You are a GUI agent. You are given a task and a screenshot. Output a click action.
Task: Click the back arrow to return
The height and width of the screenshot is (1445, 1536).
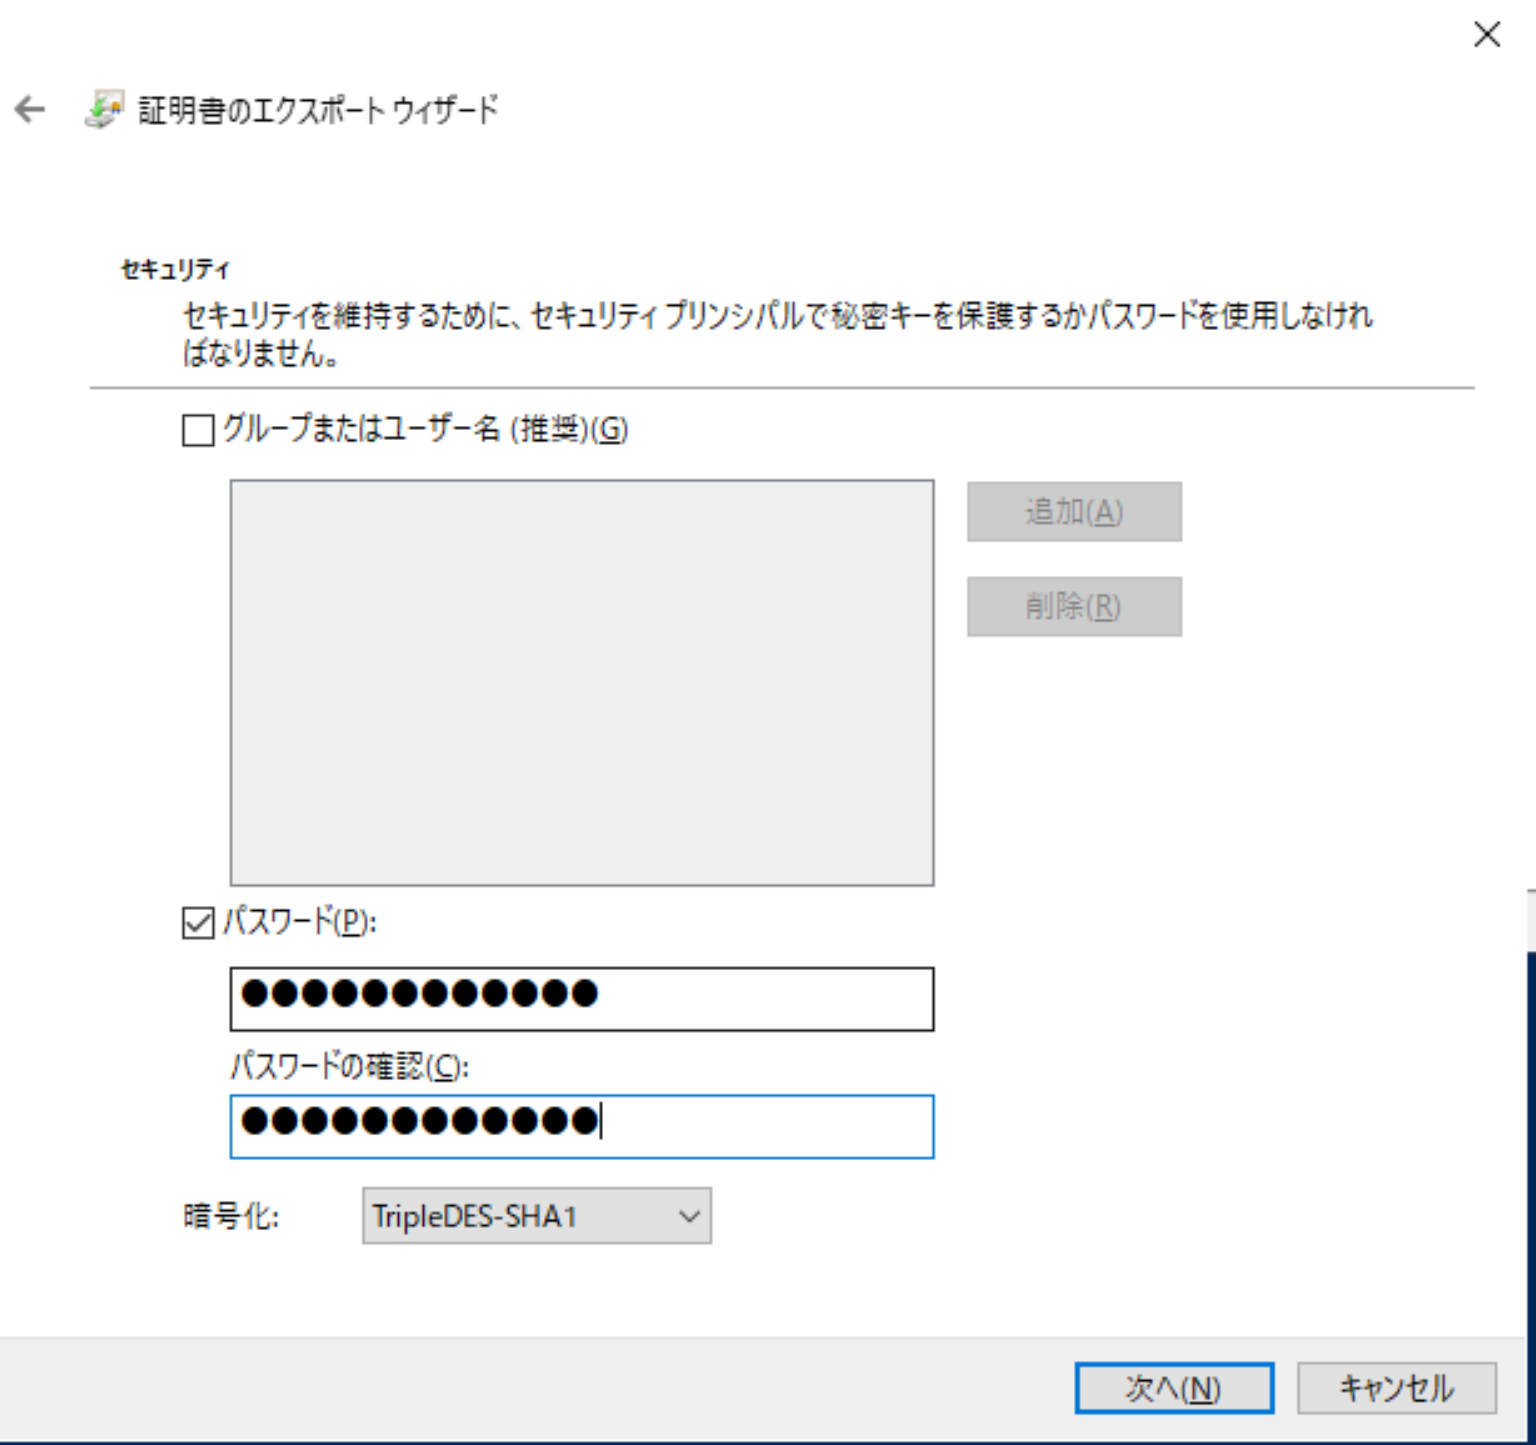pos(29,110)
